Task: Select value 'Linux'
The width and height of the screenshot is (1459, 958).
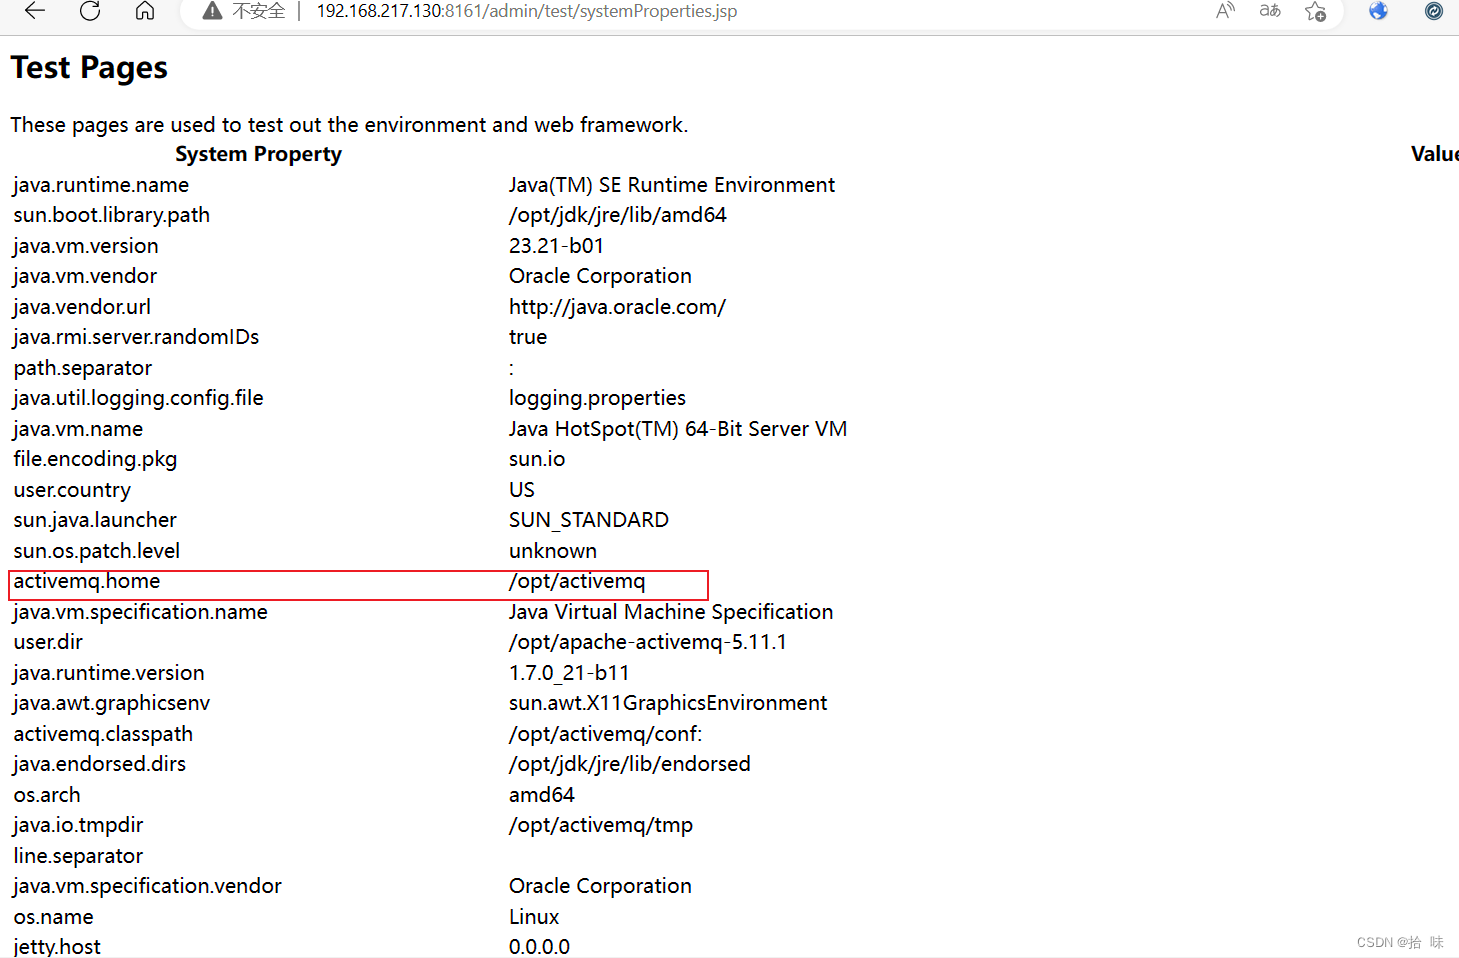Action: (534, 917)
